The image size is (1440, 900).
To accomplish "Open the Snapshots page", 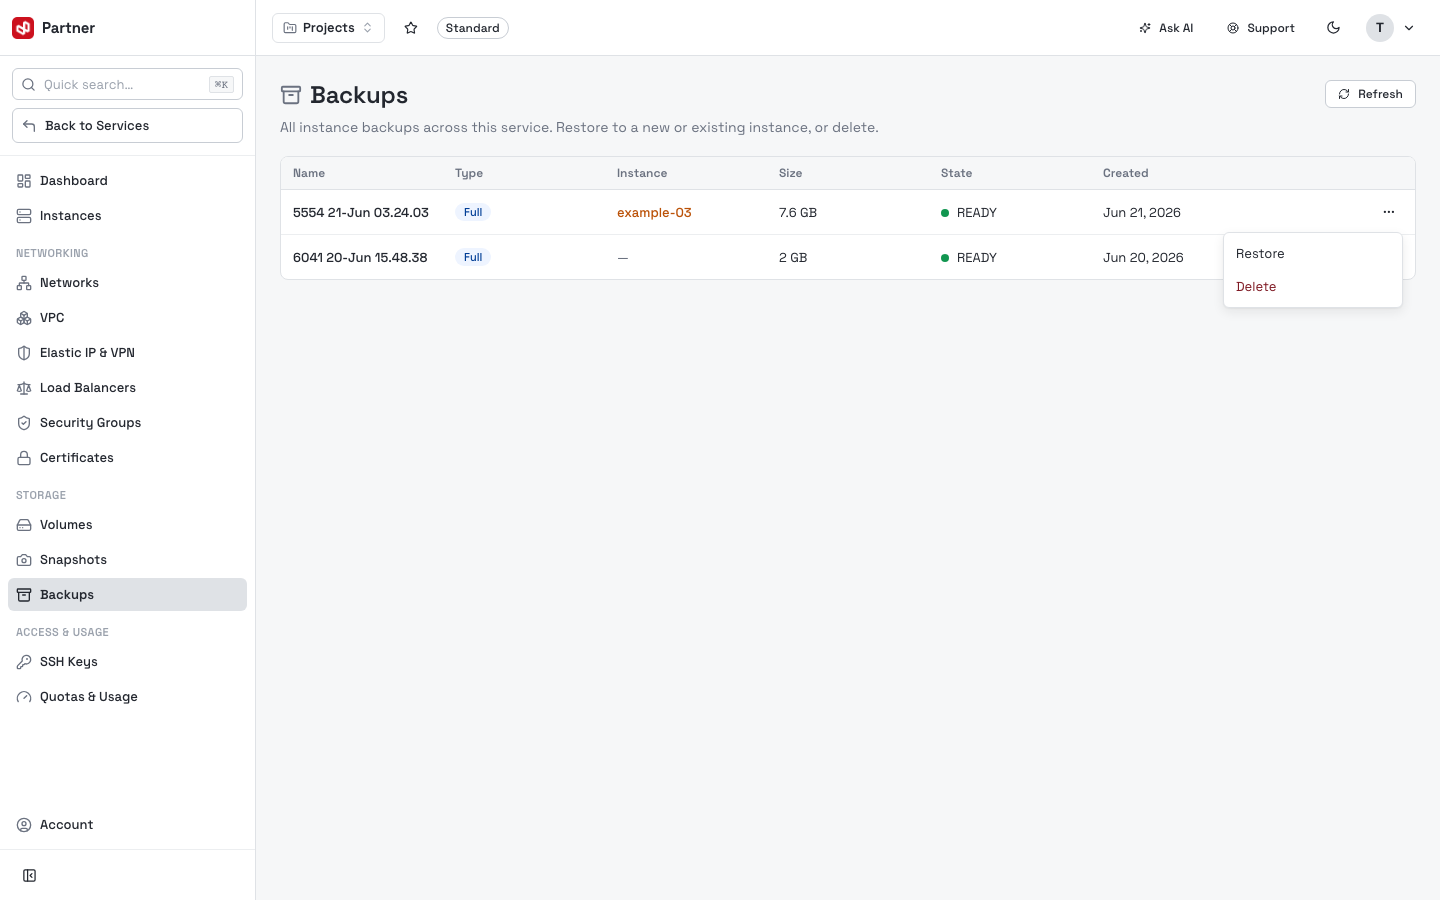I will [x=127, y=560].
